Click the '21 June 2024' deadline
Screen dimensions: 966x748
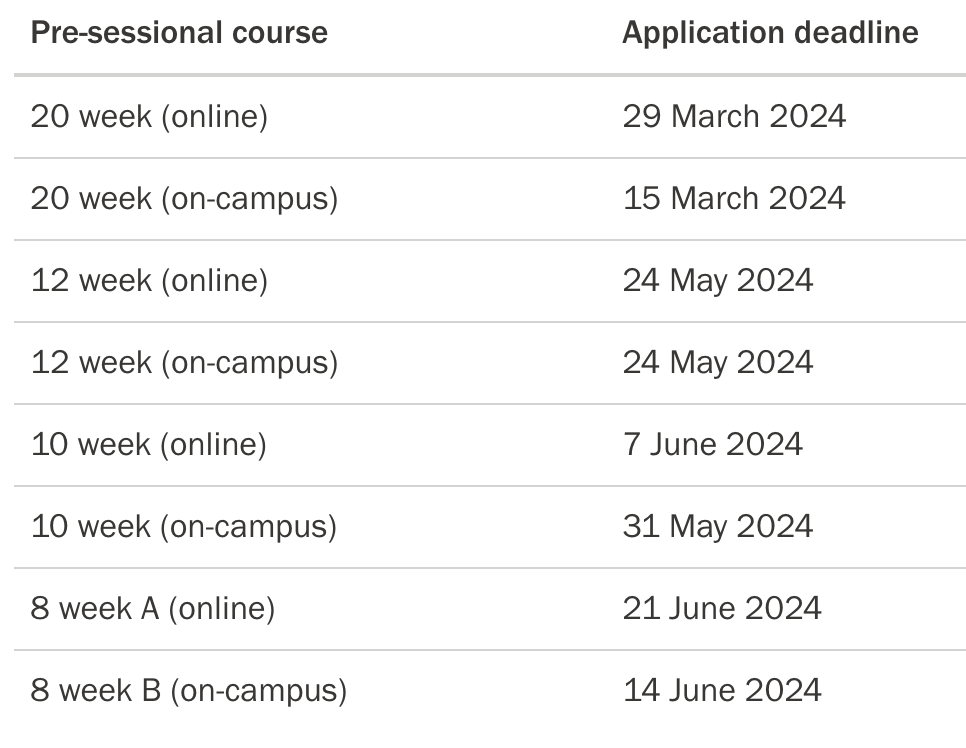click(x=722, y=609)
